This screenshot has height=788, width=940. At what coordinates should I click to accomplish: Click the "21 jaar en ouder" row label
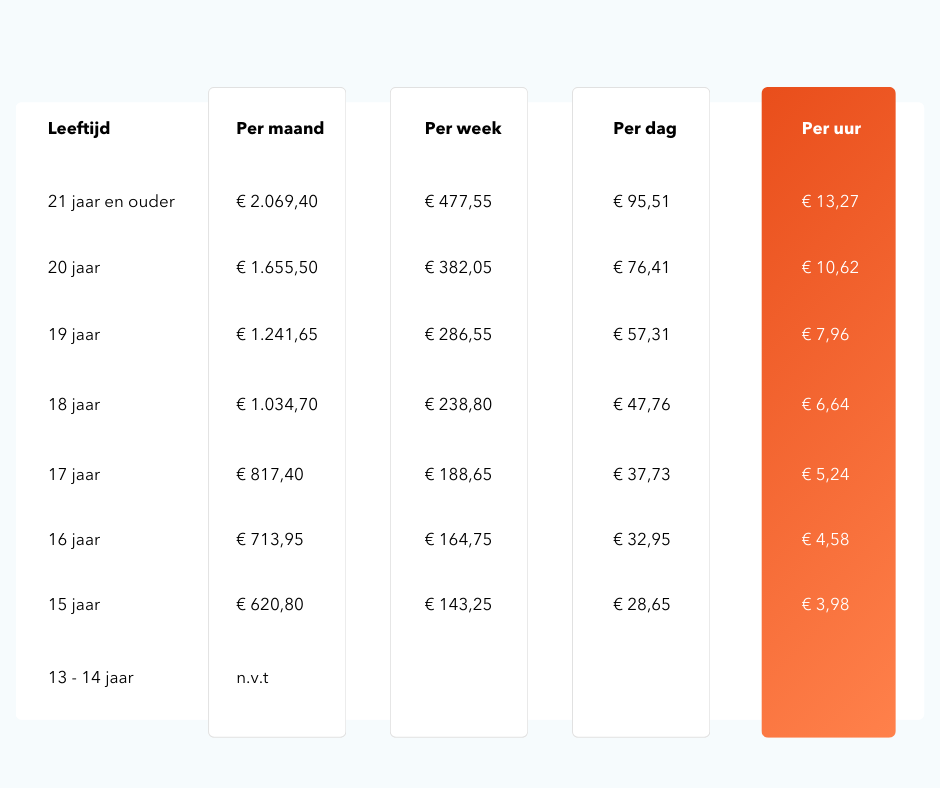(x=111, y=202)
